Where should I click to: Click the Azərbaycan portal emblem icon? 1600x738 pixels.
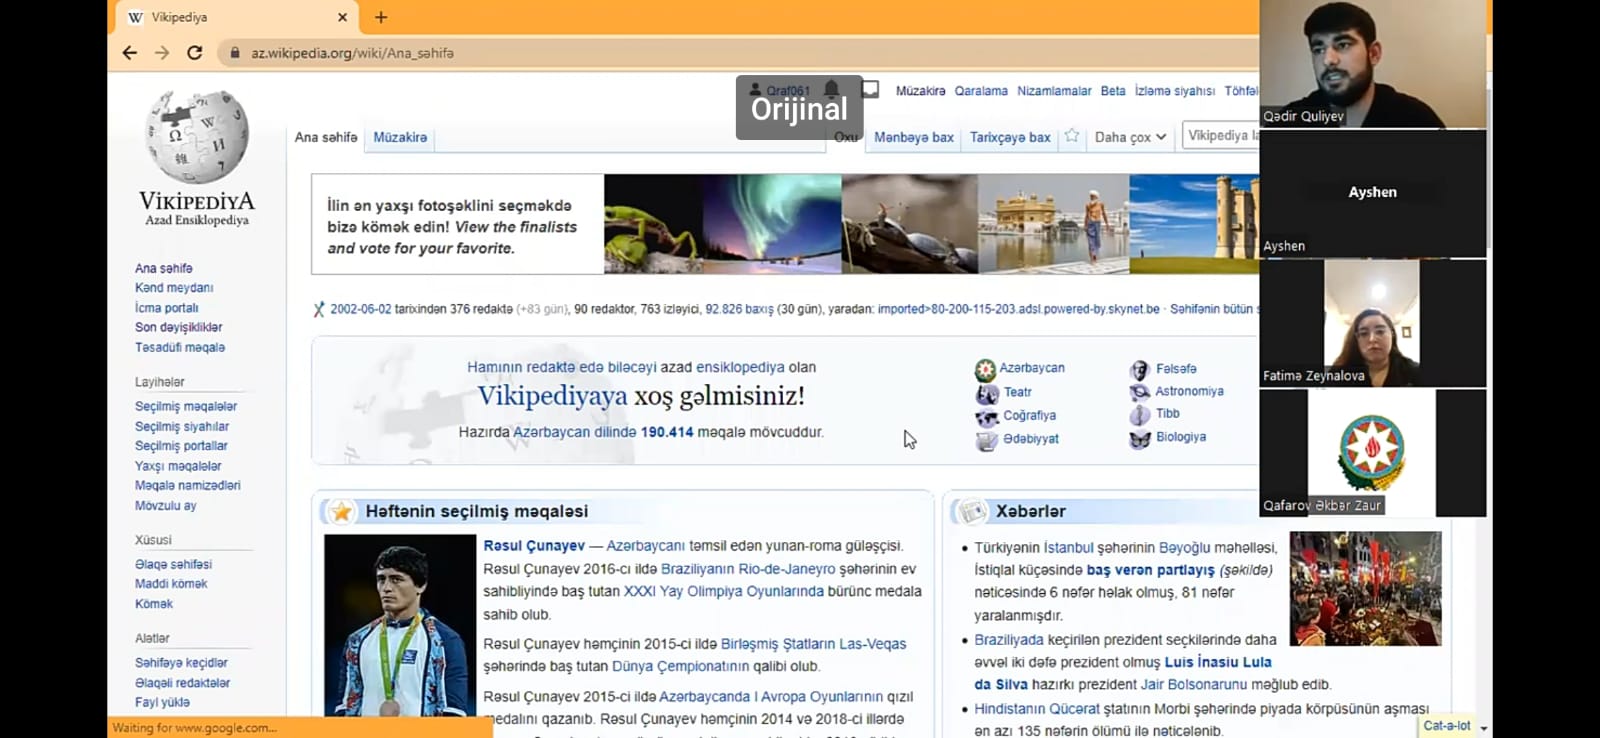(986, 370)
